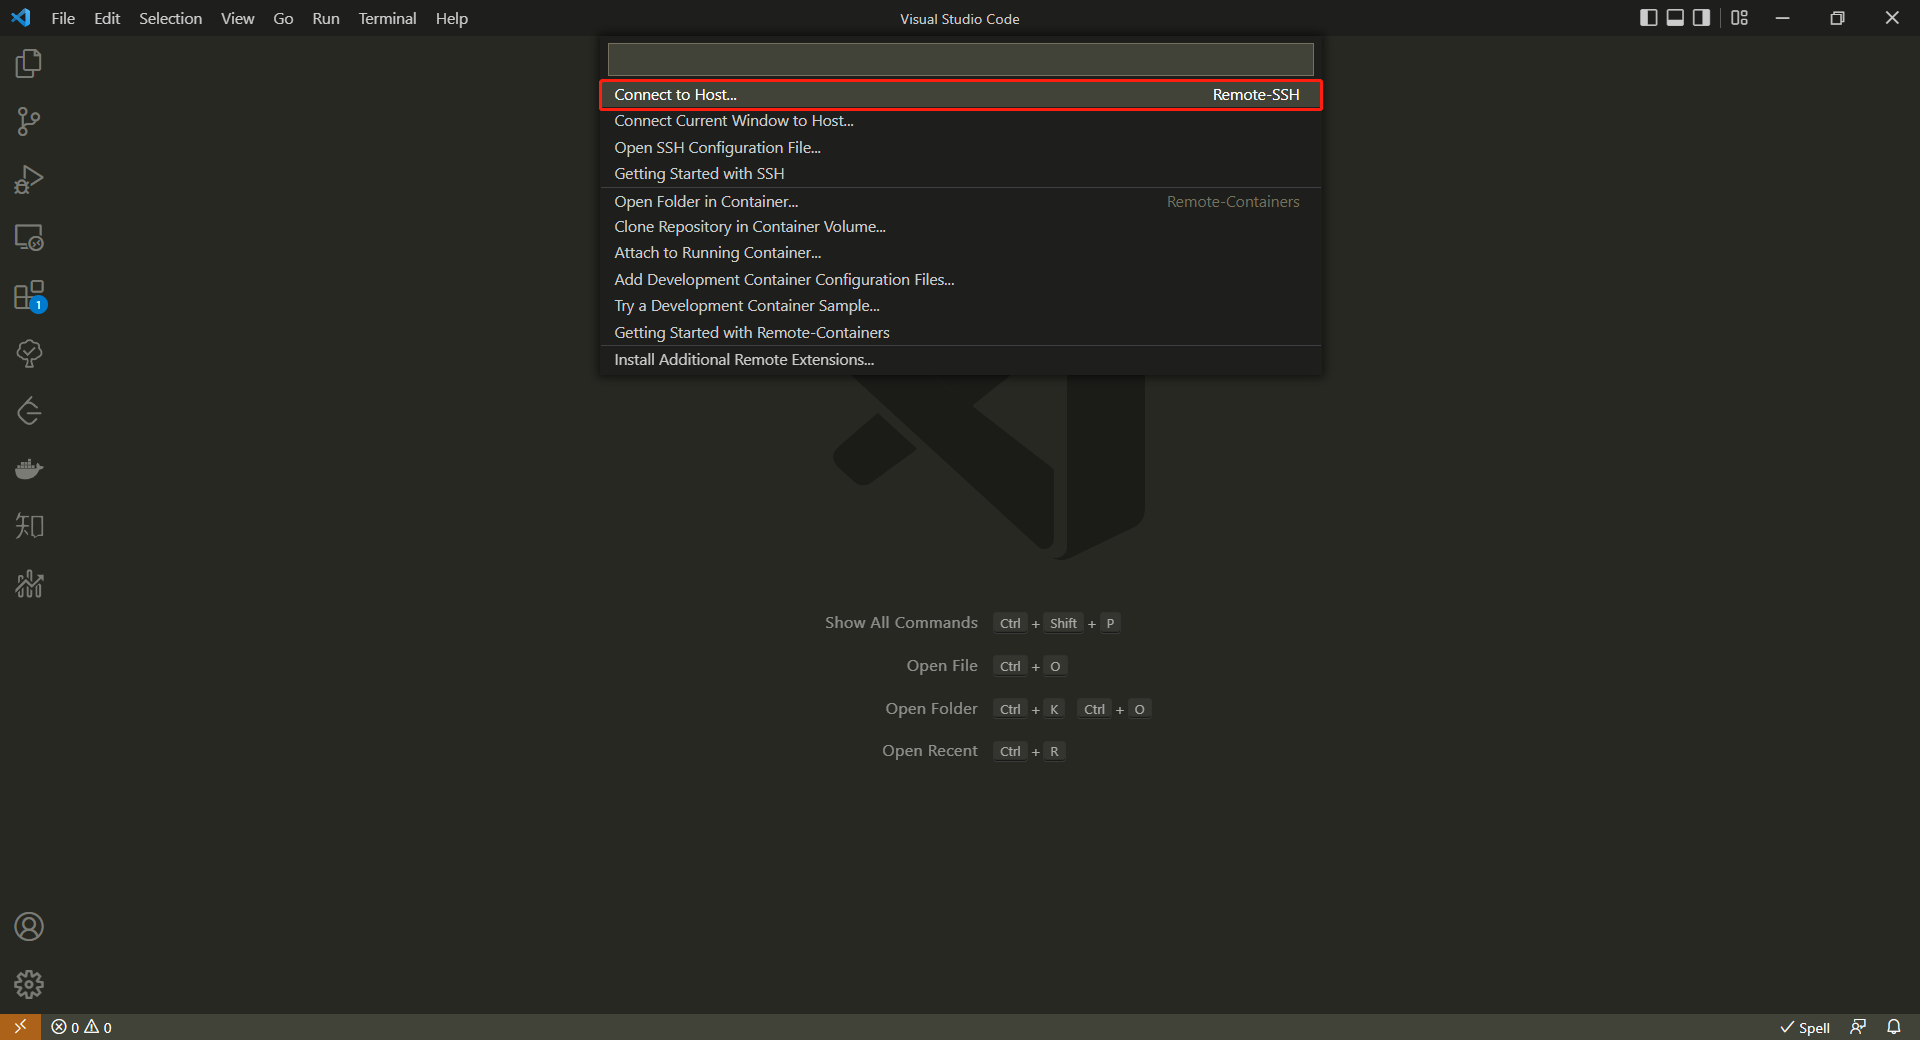Choose Open SSH Configuration File...
Screen dimensions: 1920x1040
(x=717, y=148)
